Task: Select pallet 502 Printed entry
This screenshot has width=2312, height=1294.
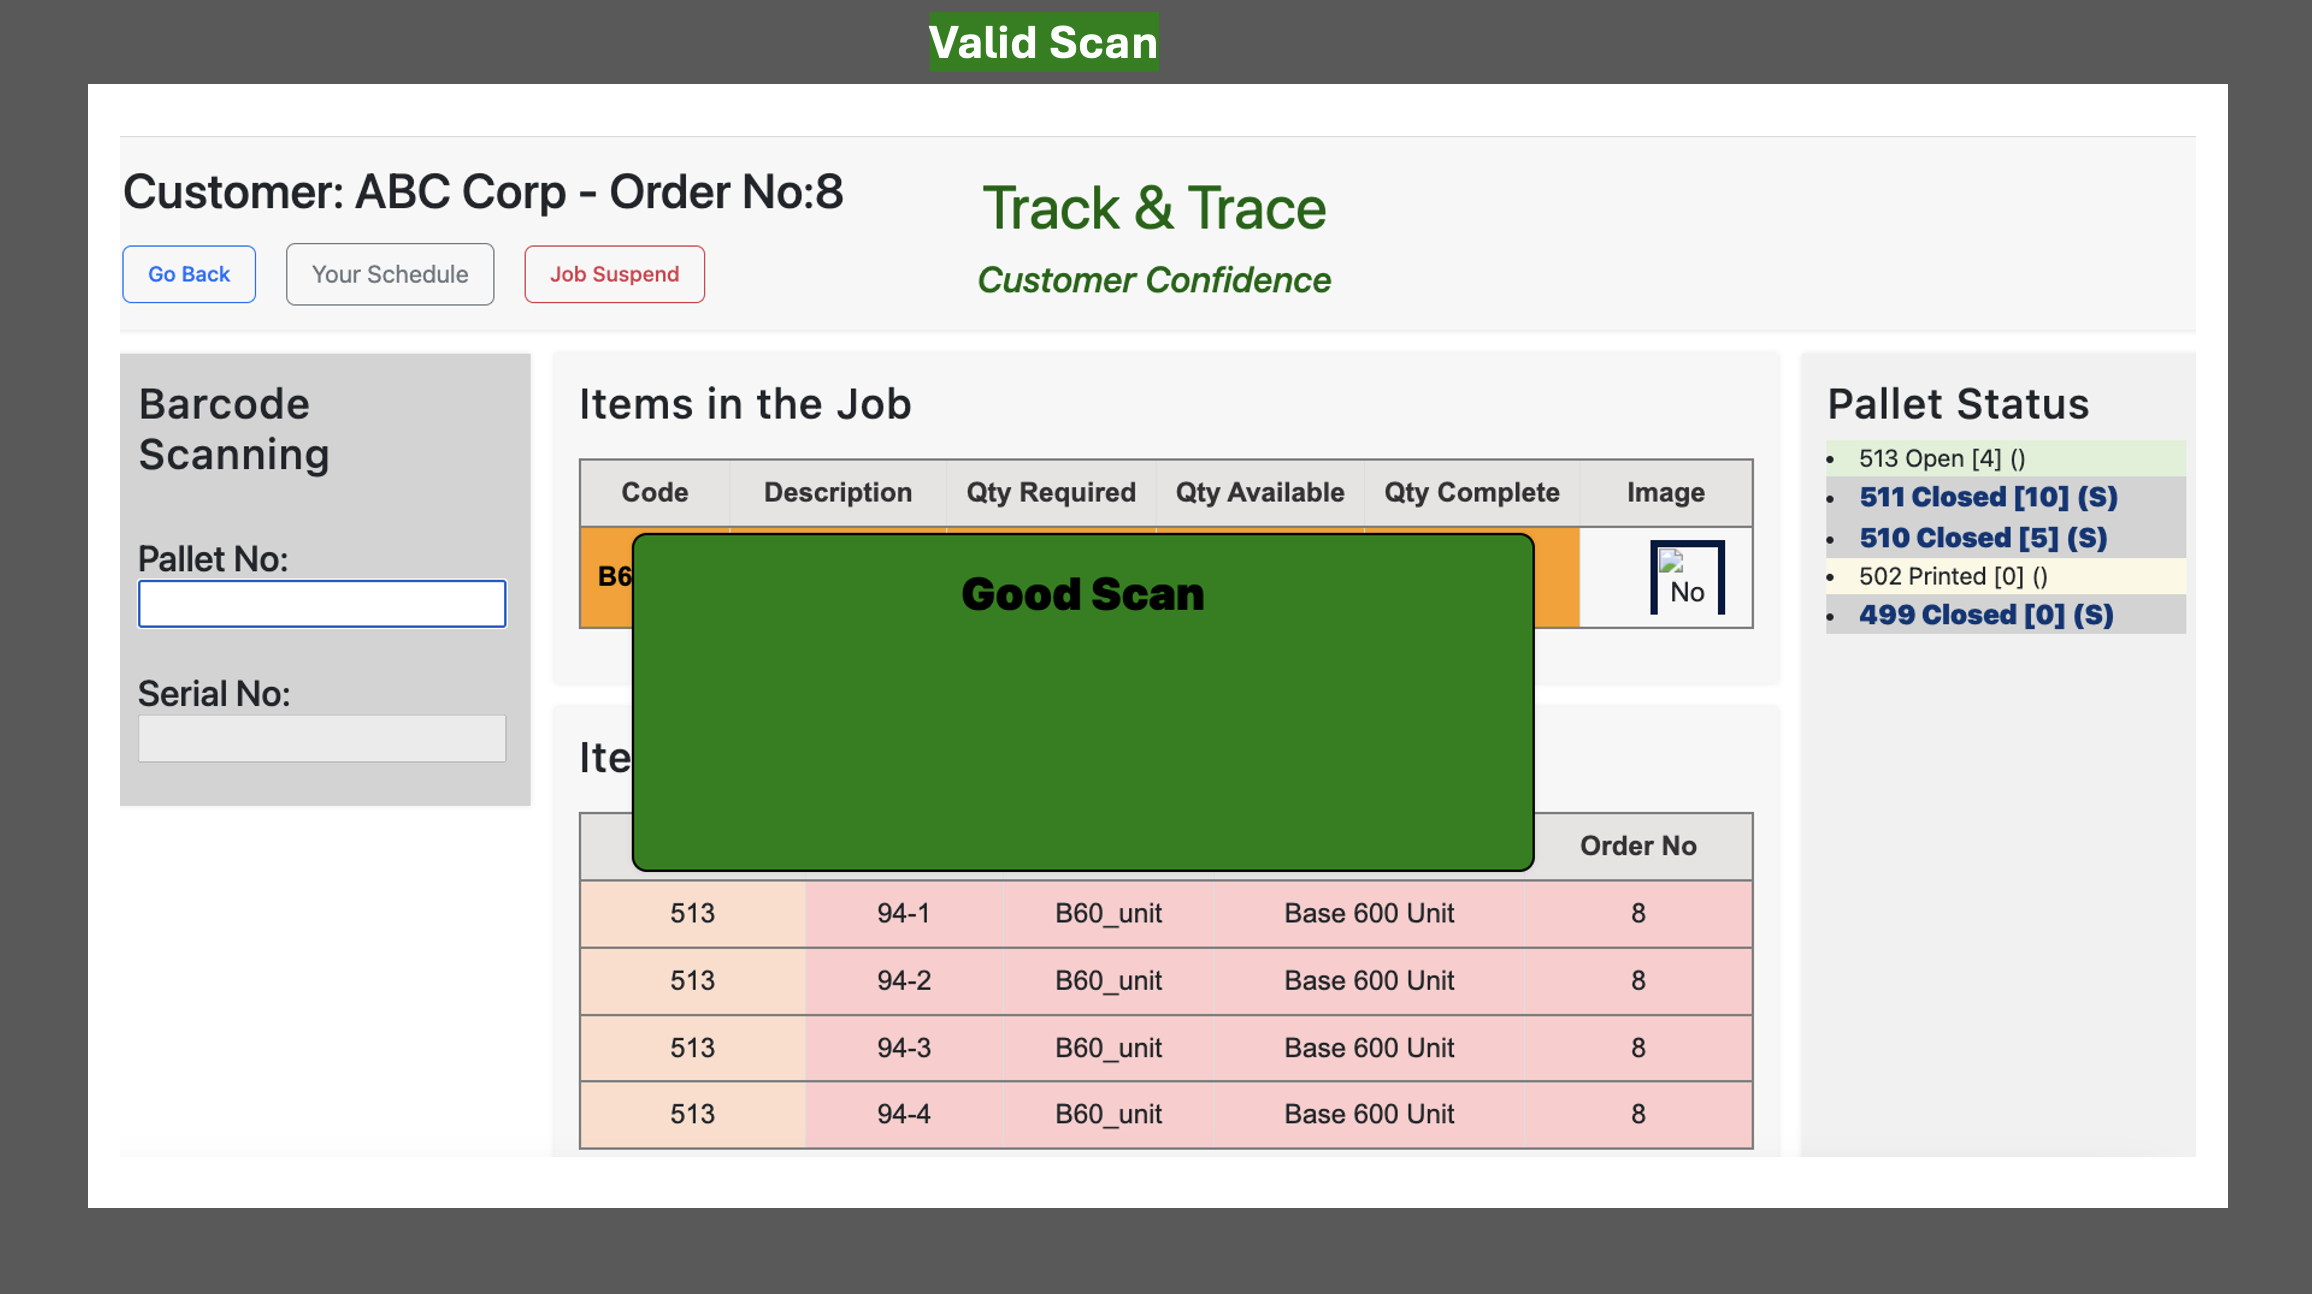Action: [x=1952, y=576]
